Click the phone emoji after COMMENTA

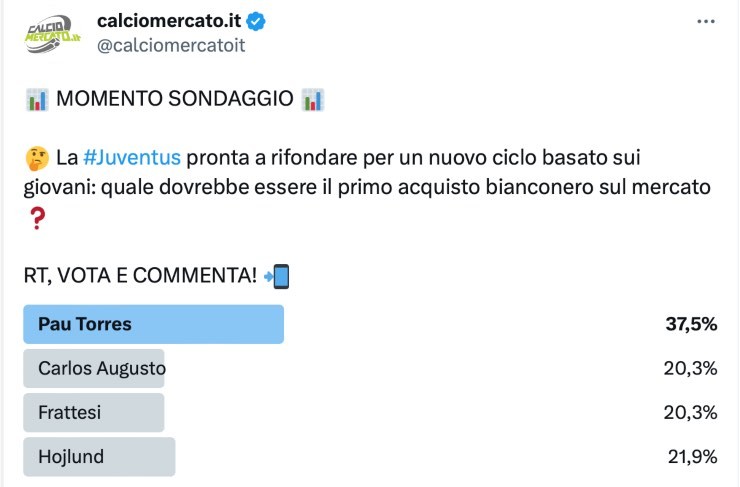276,276
